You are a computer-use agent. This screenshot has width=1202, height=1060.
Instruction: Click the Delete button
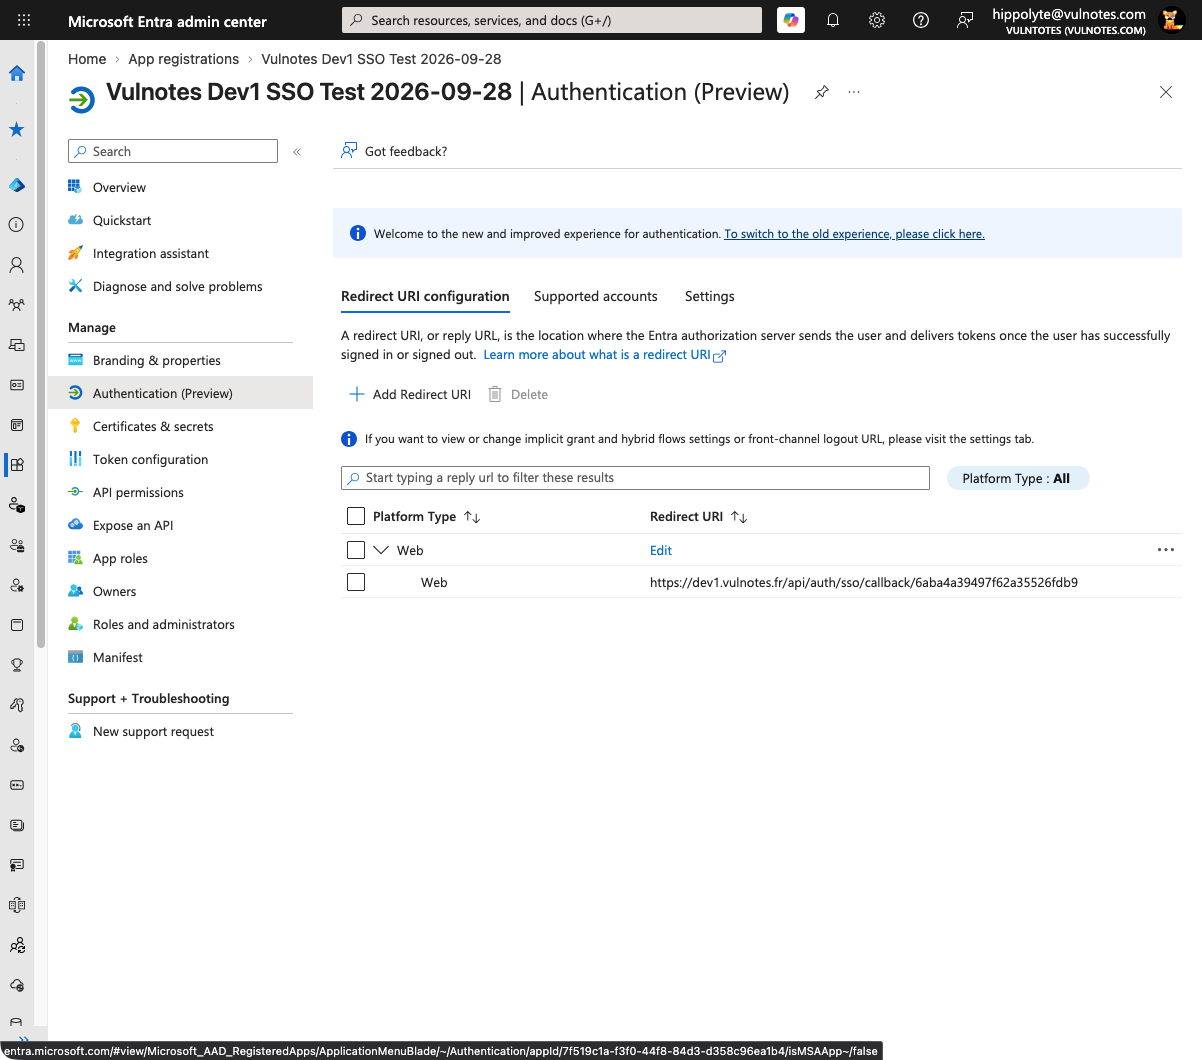518,394
